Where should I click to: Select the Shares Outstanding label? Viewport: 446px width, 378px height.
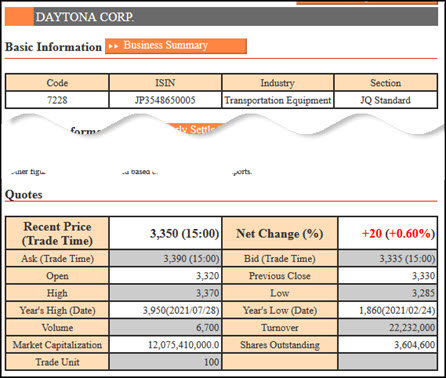(x=280, y=345)
